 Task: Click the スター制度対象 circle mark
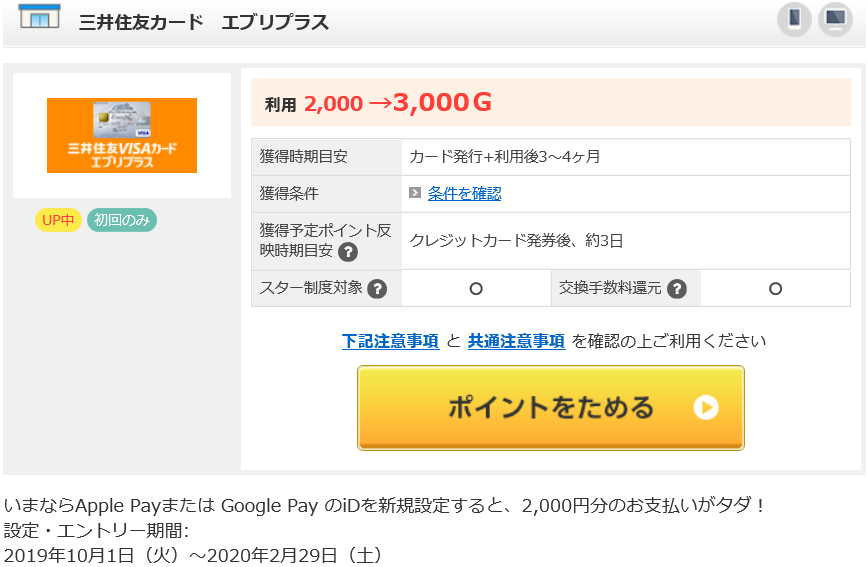pyautogui.click(x=476, y=288)
